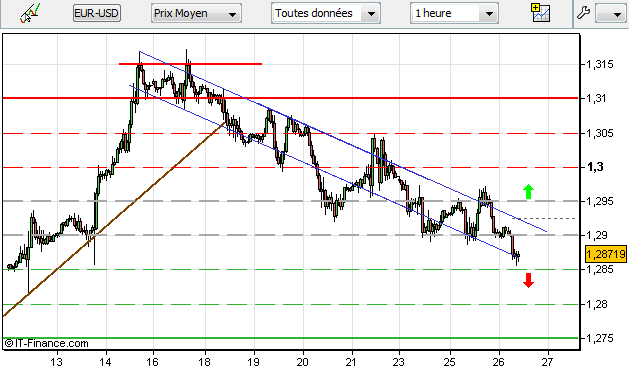Click the add indicator chart icon
Image resolution: width=629 pixels, height=368 pixels.
(540, 13)
